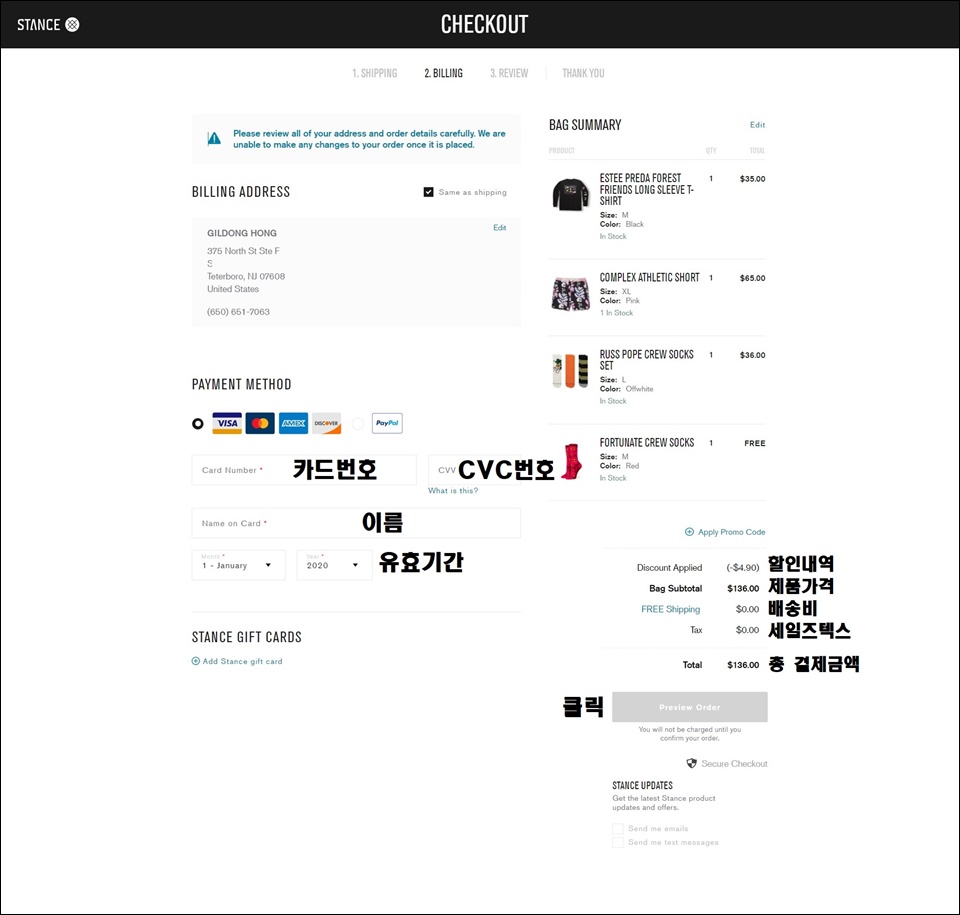The height and width of the screenshot is (915, 960).
Task: Click the Fortunate Crew Socks product title
Action: click(647, 443)
